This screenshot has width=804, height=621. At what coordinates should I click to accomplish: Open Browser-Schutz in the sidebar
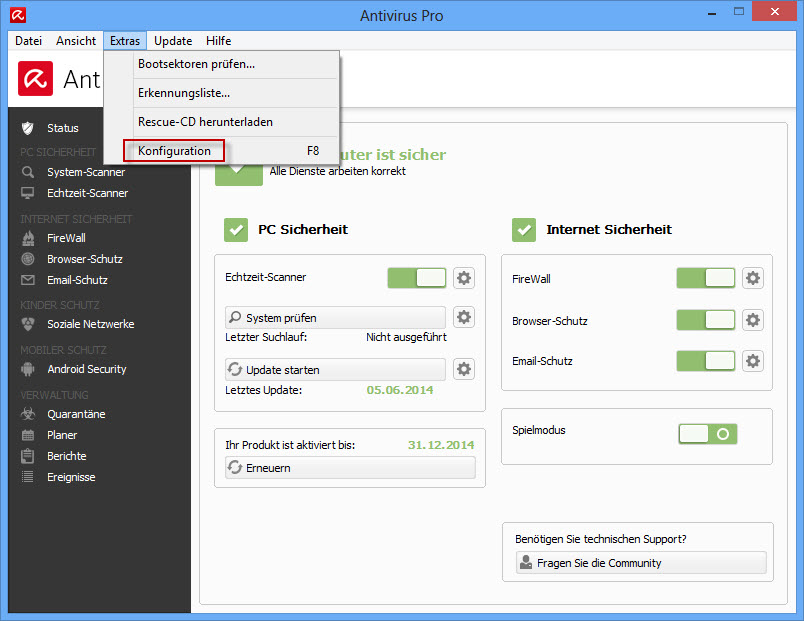pos(85,259)
